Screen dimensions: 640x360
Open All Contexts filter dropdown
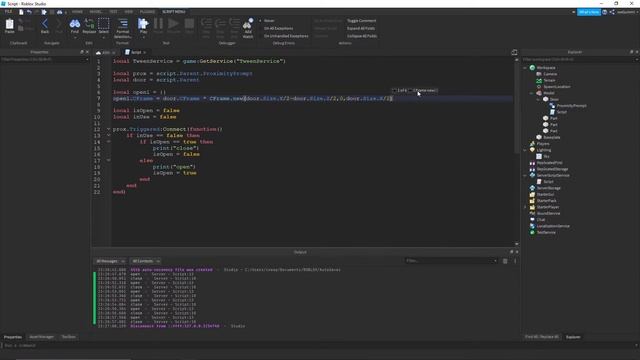[x=145, y=261]
